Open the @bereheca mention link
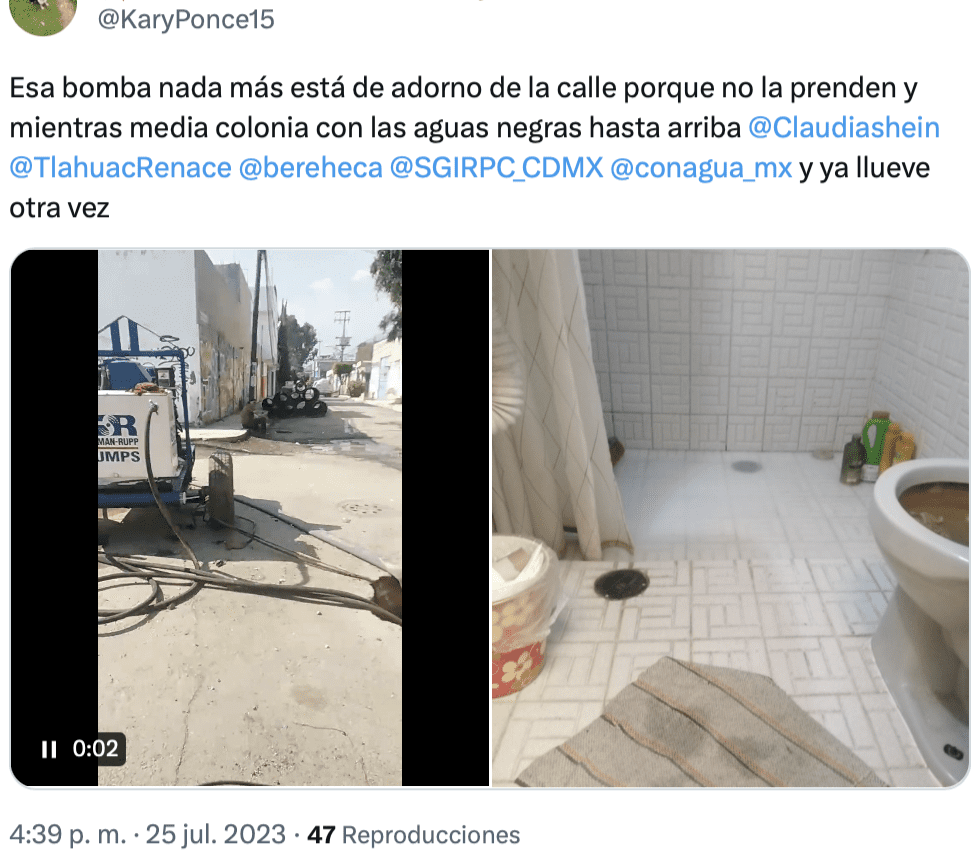Image resolution: width=978 pixels, height=868 pixels. (x=311, y=168)
